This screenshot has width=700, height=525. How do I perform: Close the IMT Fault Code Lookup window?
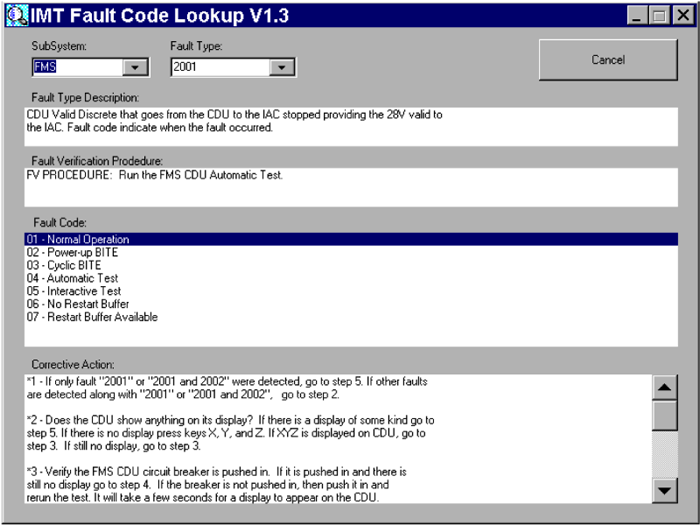[681, 15]
